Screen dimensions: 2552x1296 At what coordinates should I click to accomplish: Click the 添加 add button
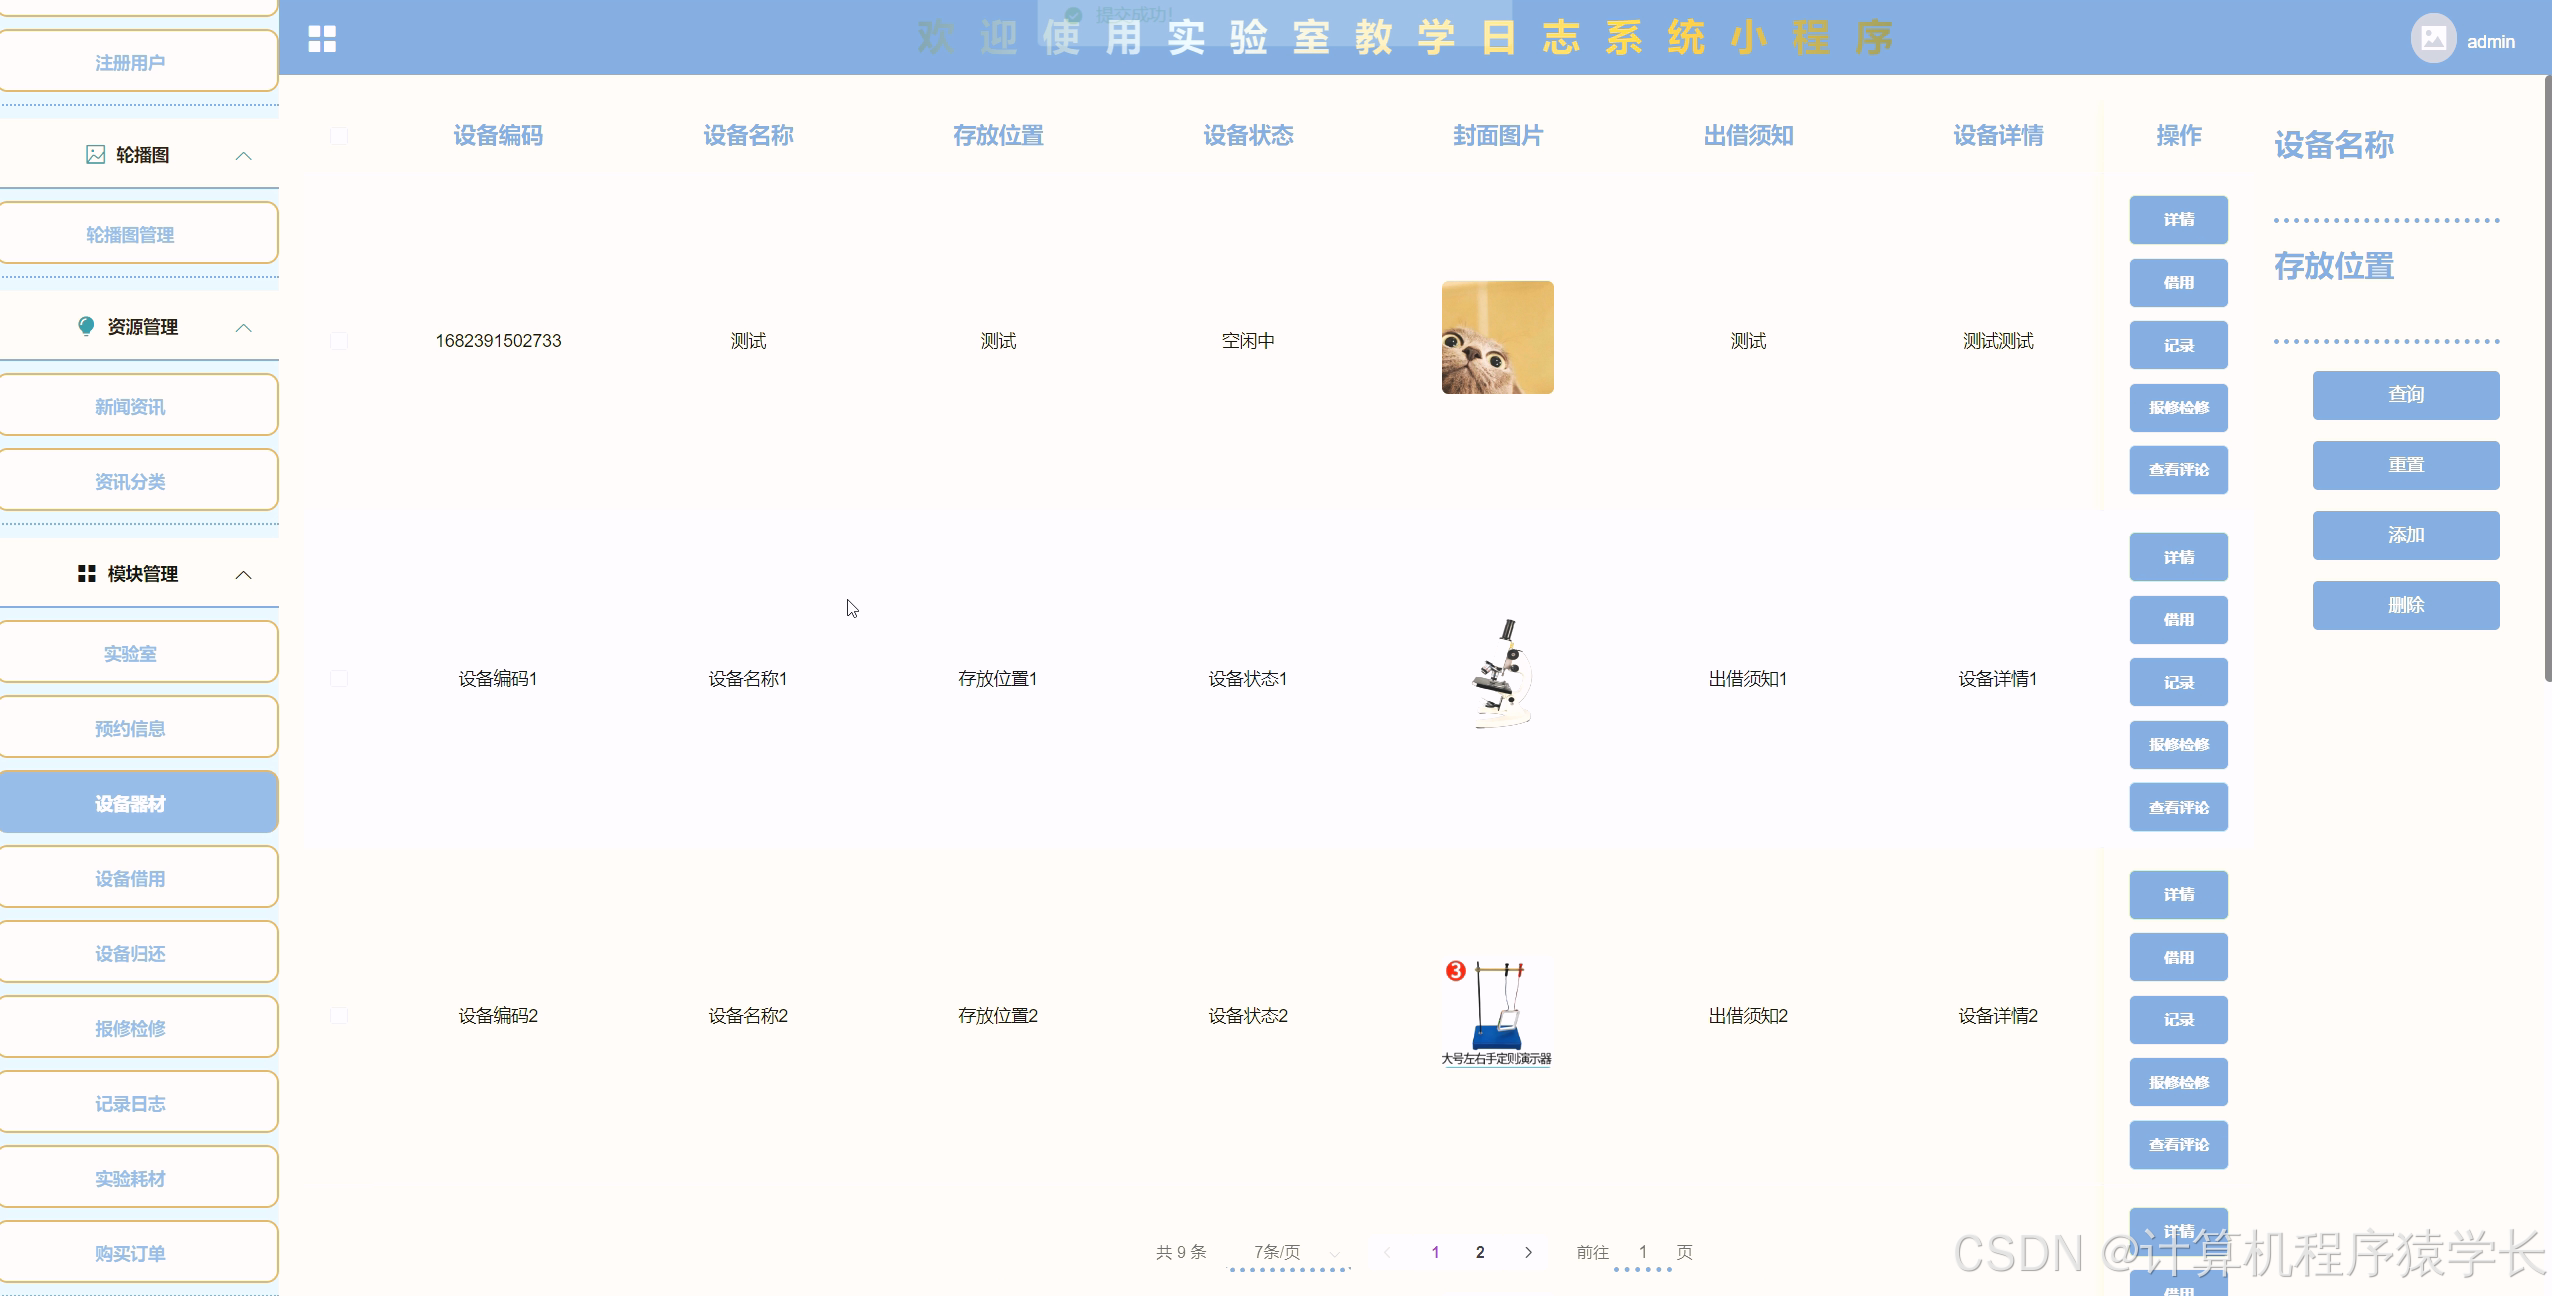(x=2406, y=535)
